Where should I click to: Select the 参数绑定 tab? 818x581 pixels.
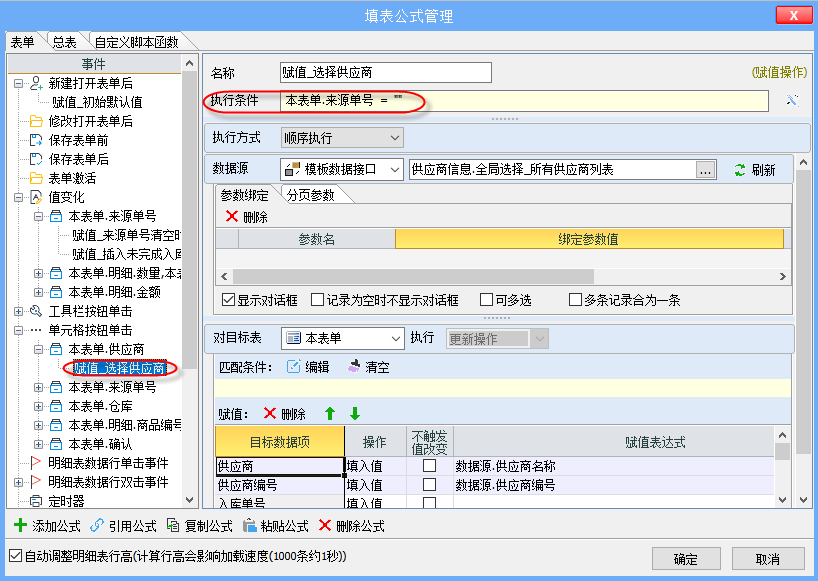(x=244, y=195)
